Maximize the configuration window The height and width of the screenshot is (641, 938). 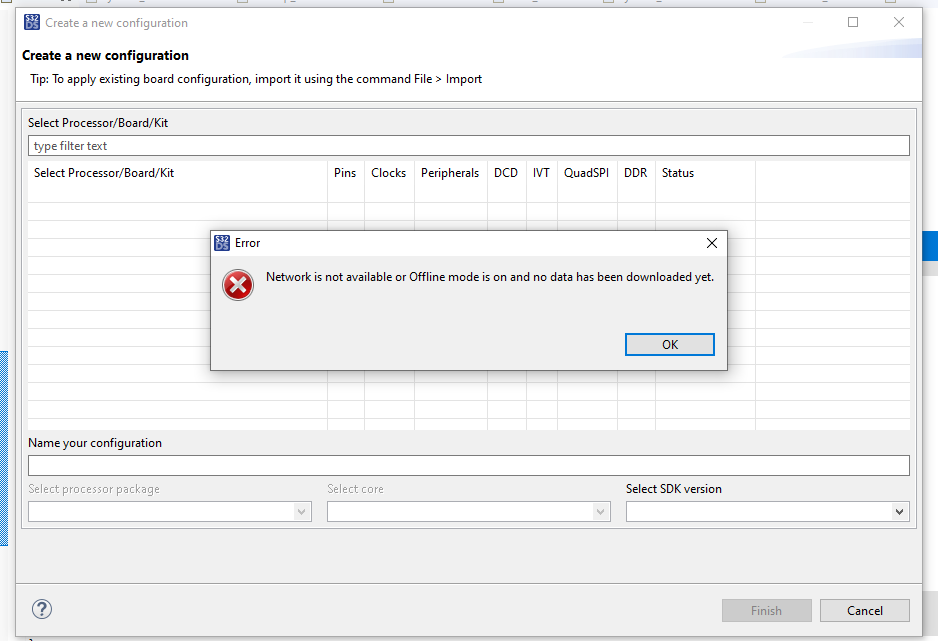[853, 22]
